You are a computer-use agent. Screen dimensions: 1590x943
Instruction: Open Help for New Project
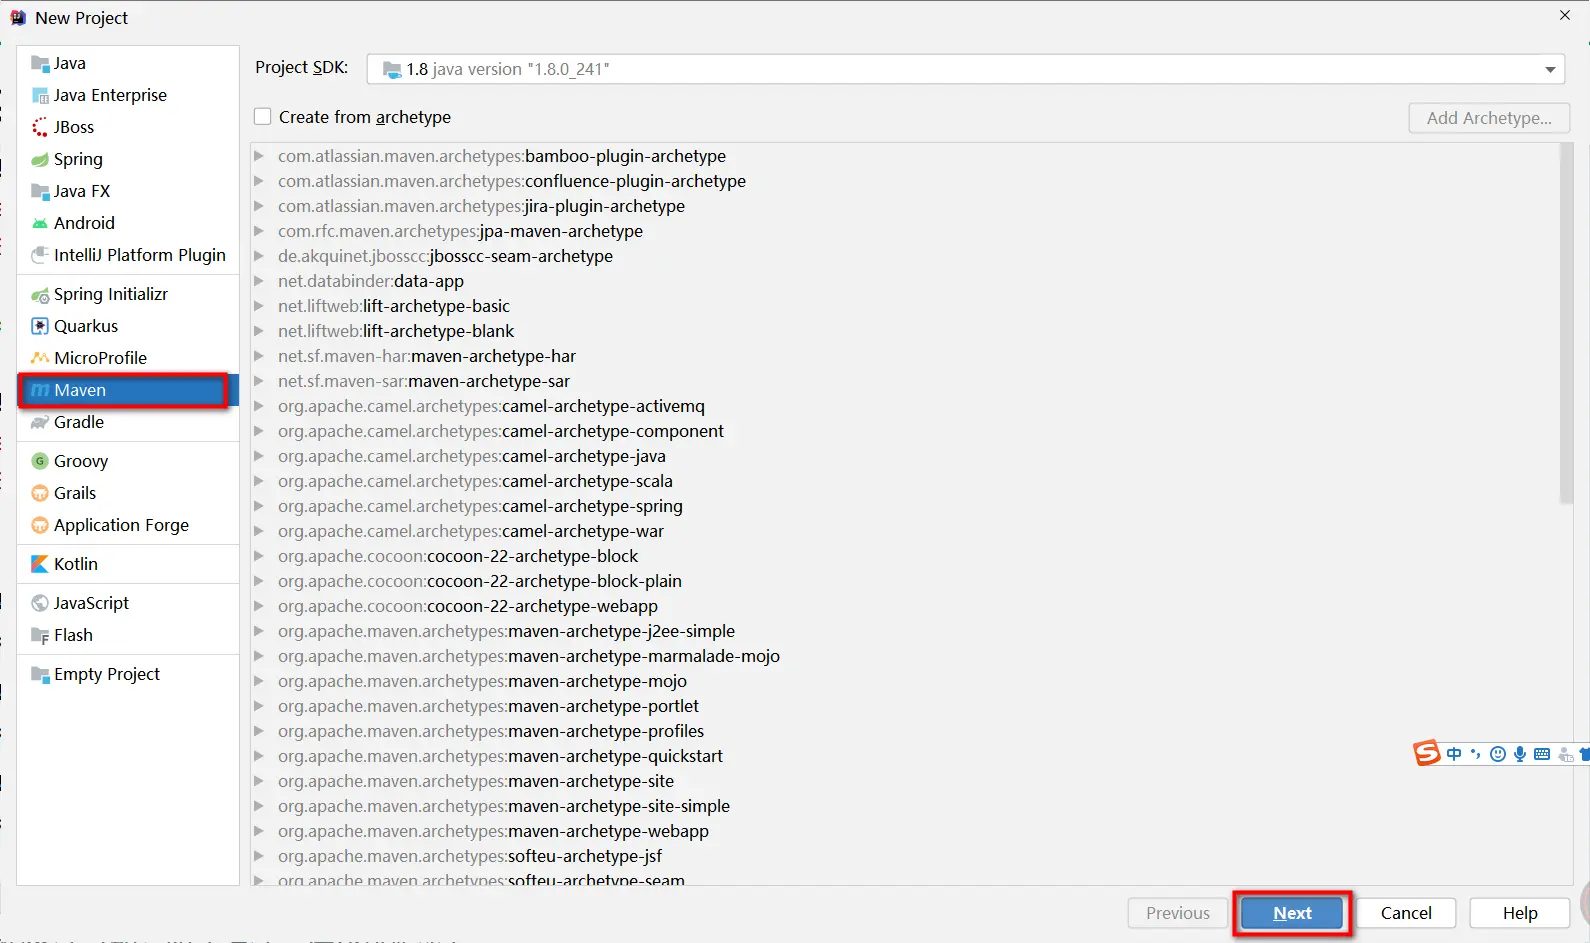[1520, 913]
